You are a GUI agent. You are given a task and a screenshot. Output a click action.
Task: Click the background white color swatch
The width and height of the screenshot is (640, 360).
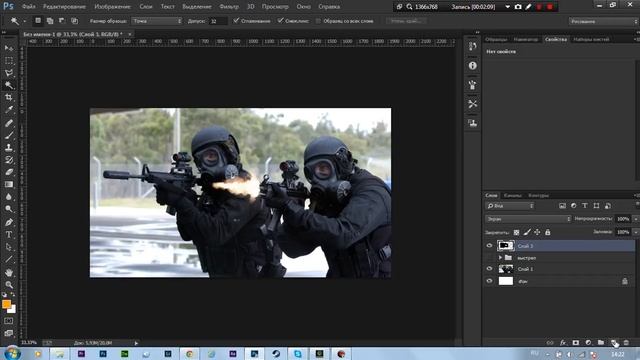point(13,310)
